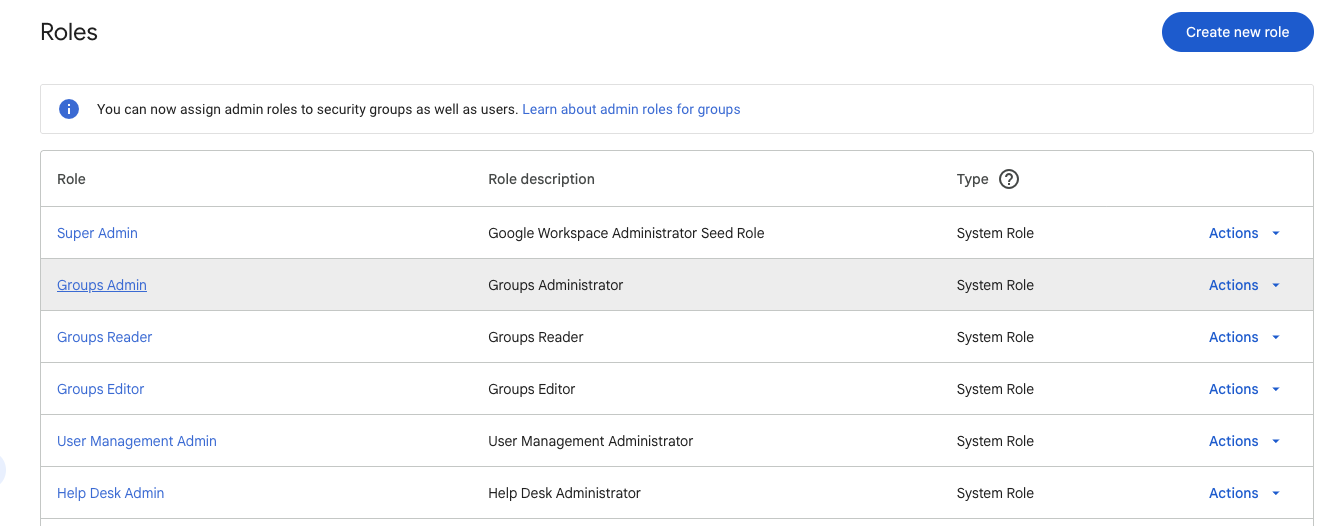This screenshot has width=1327, height=526.
Task: Open the Super Admin role
Action: pyautogui.click(x=97, y=233)
